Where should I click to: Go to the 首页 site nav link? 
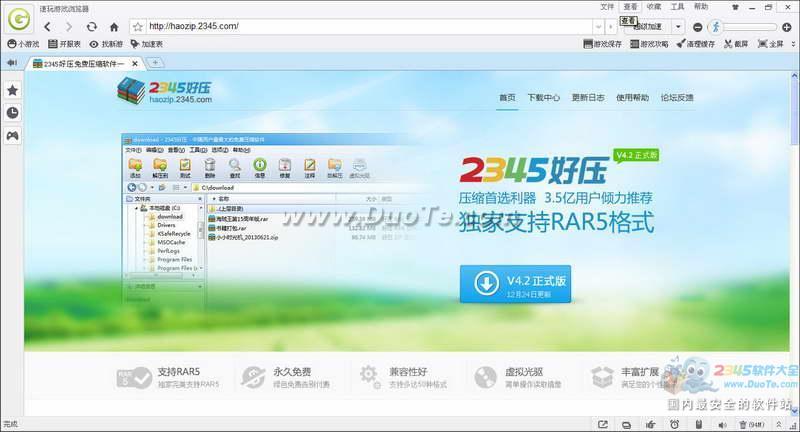click(x=507, y=97)
